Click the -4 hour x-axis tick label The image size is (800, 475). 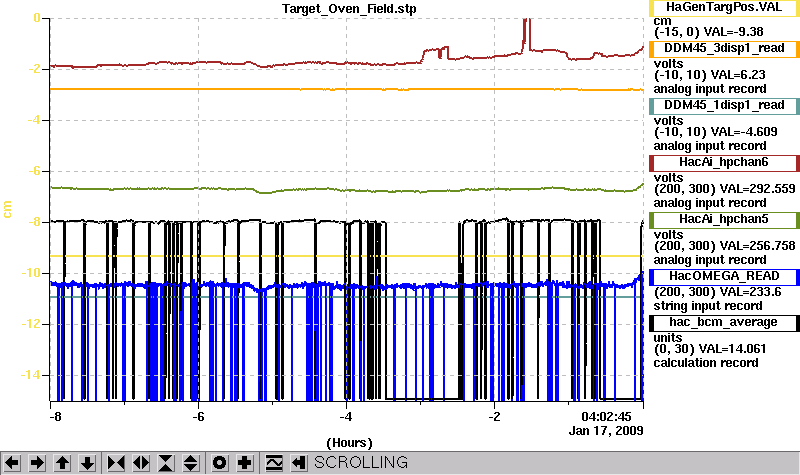[346, 417]
